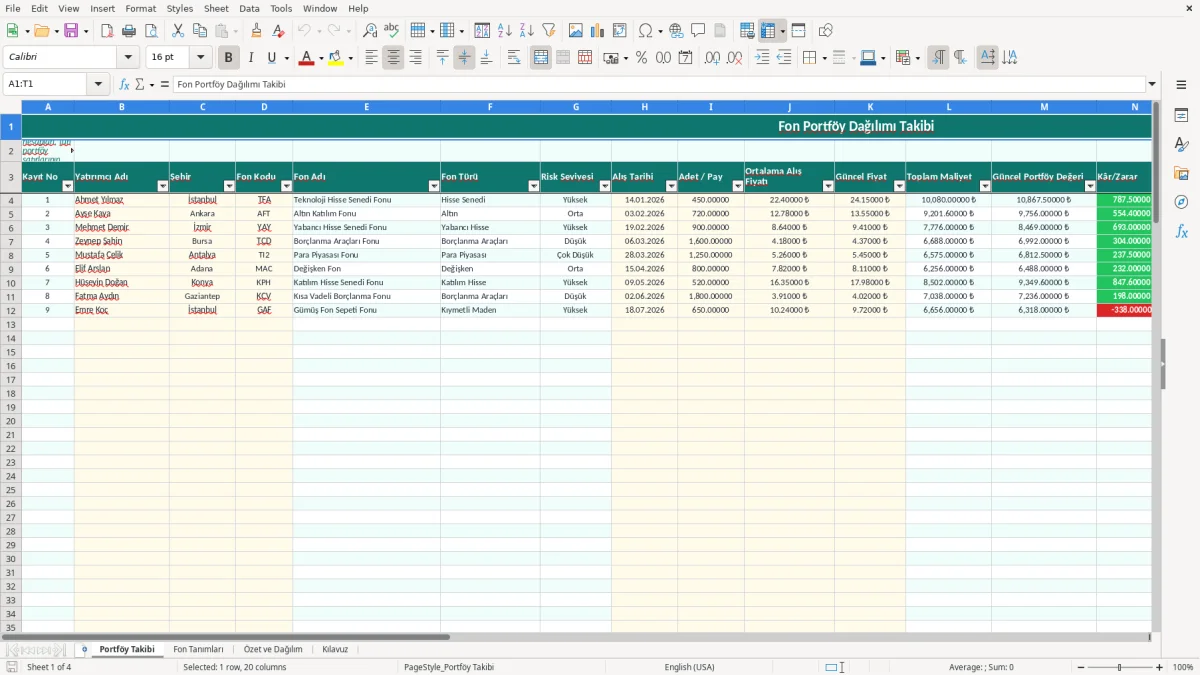Open Find & Replace tool
The width and height of the screenshot is (1200, 675).
pos(370,31)
